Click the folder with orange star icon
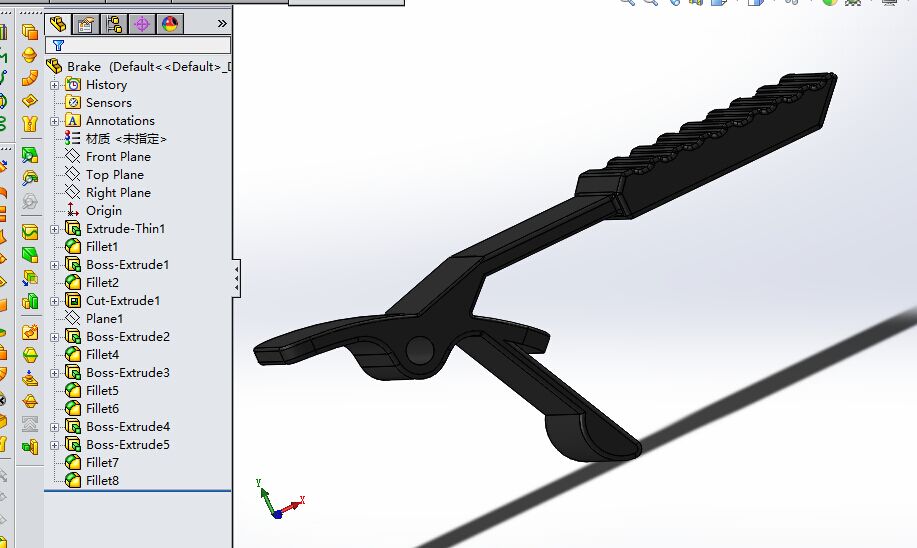This screenshot has height=548, width=917. (x=30, y=332)
